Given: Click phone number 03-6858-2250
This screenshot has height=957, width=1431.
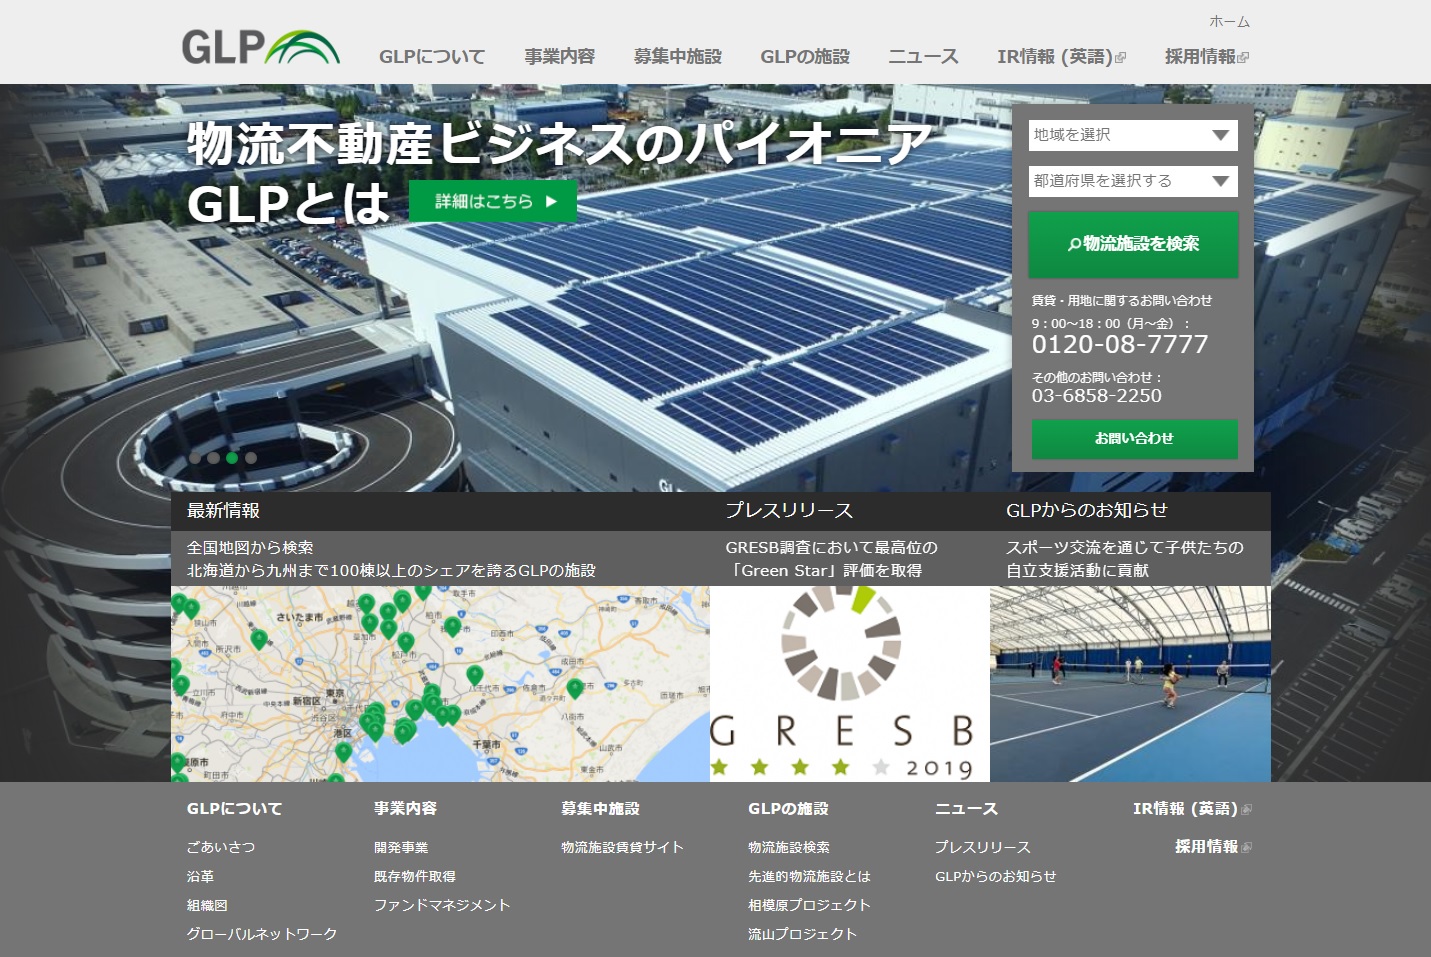Looking at the screenshot, I should 1097,396.
